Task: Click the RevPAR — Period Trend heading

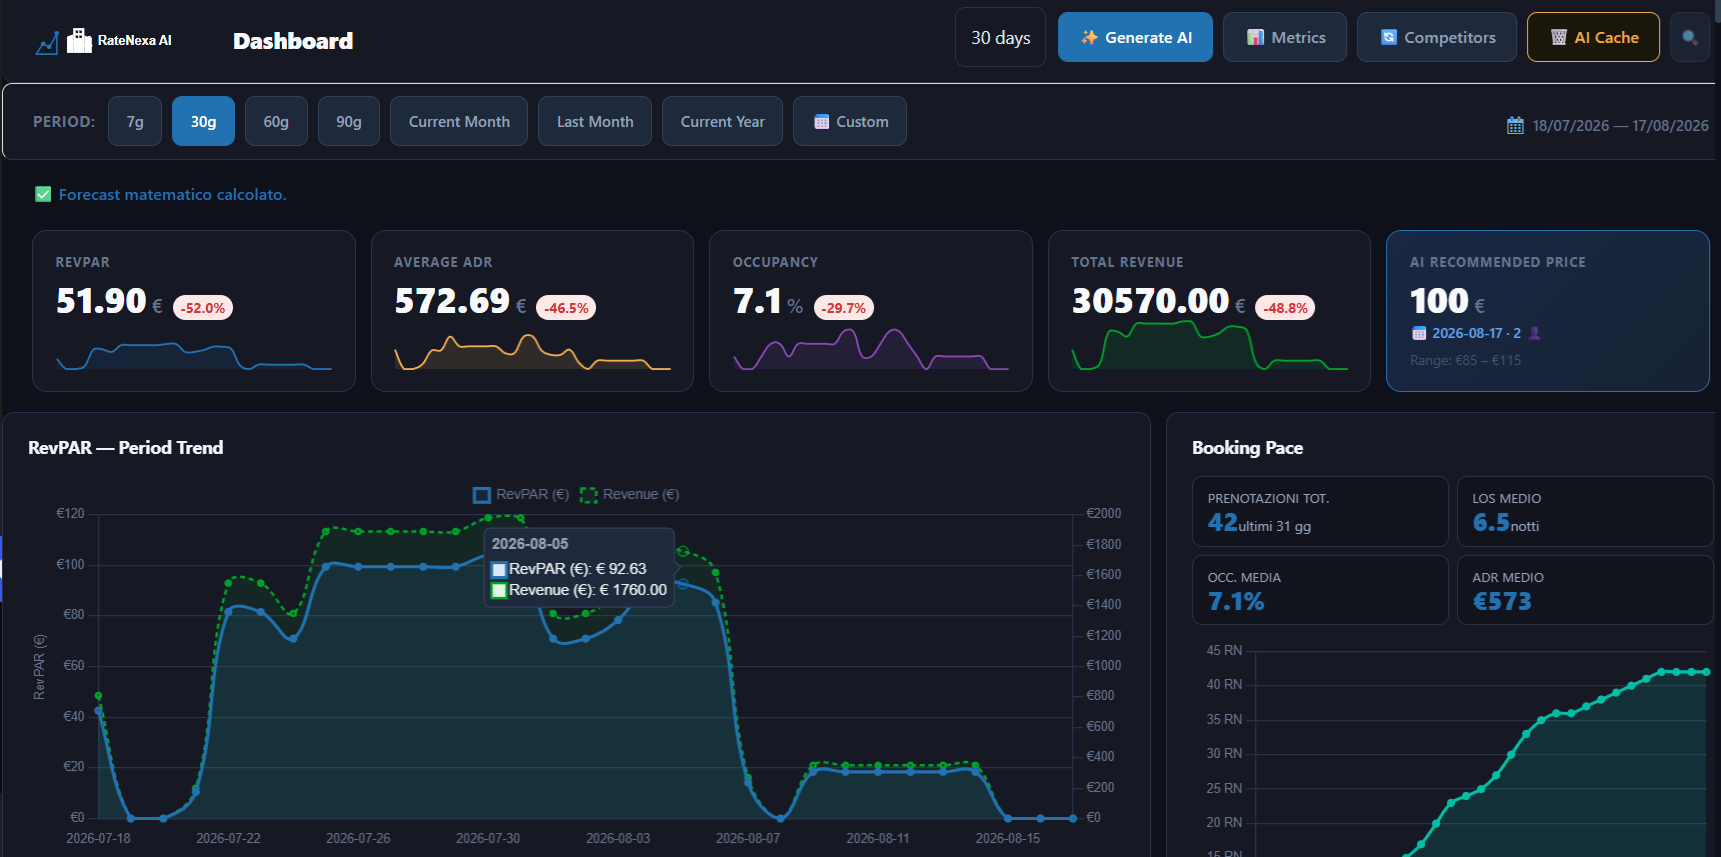Action: pos(126,448)
